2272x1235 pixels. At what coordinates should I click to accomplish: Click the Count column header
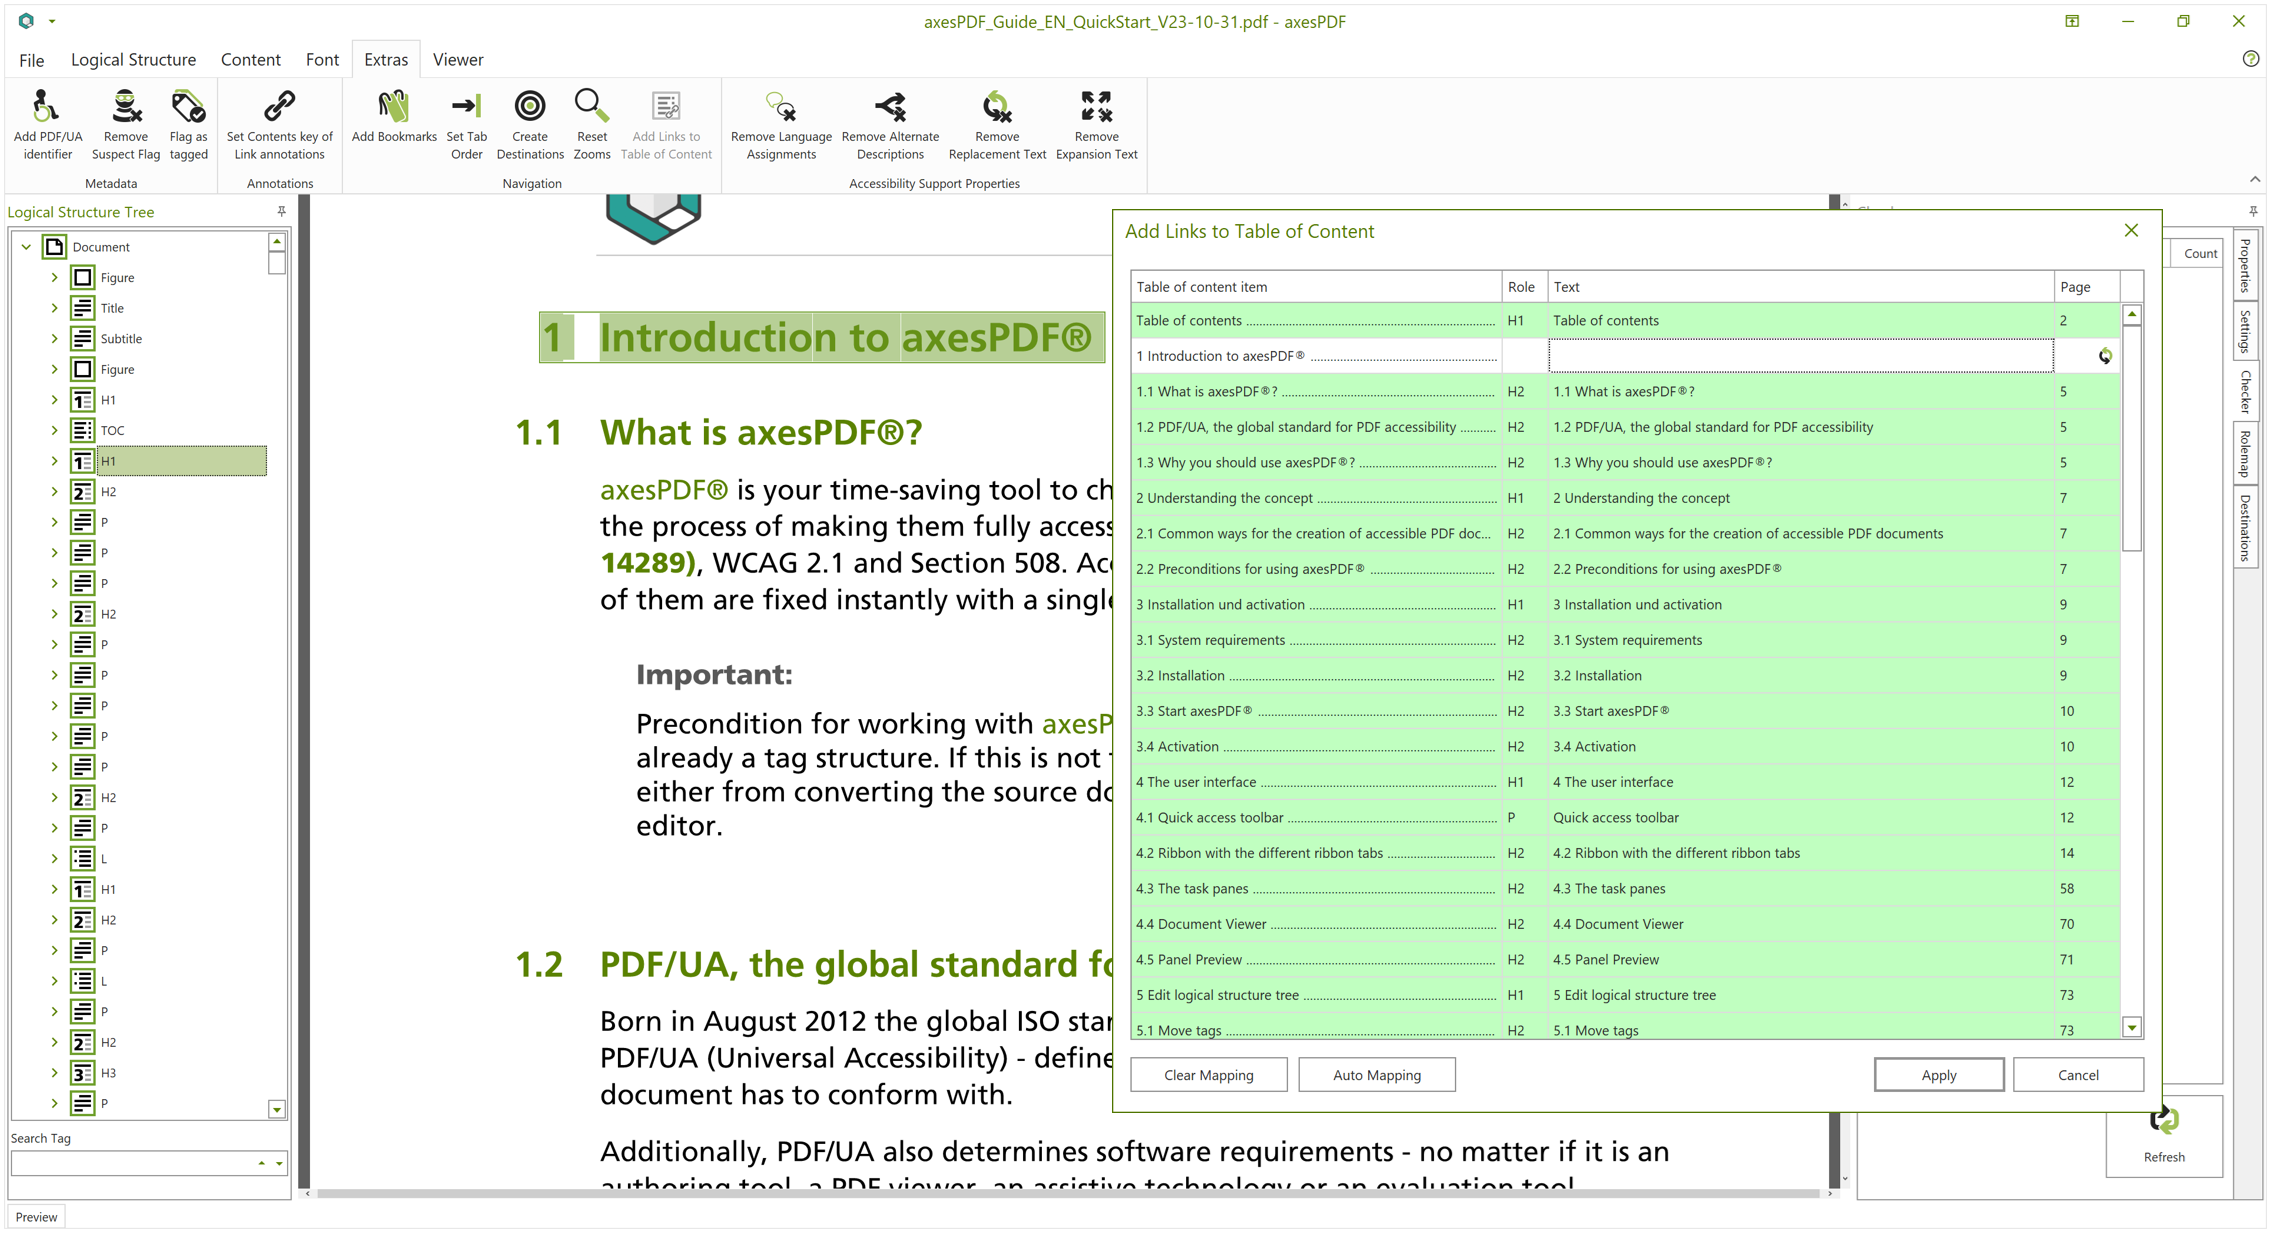tap(2200, 254)
